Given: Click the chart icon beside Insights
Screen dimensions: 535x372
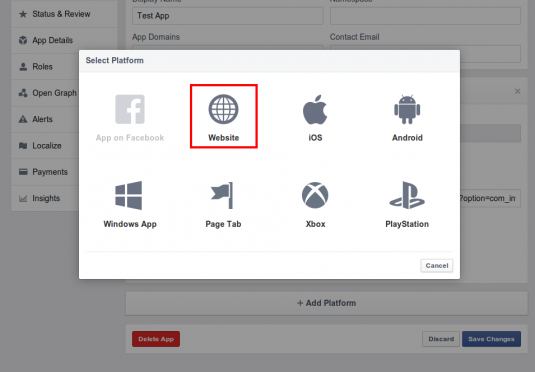Looking at the screenshot, I should click(23, 198).
